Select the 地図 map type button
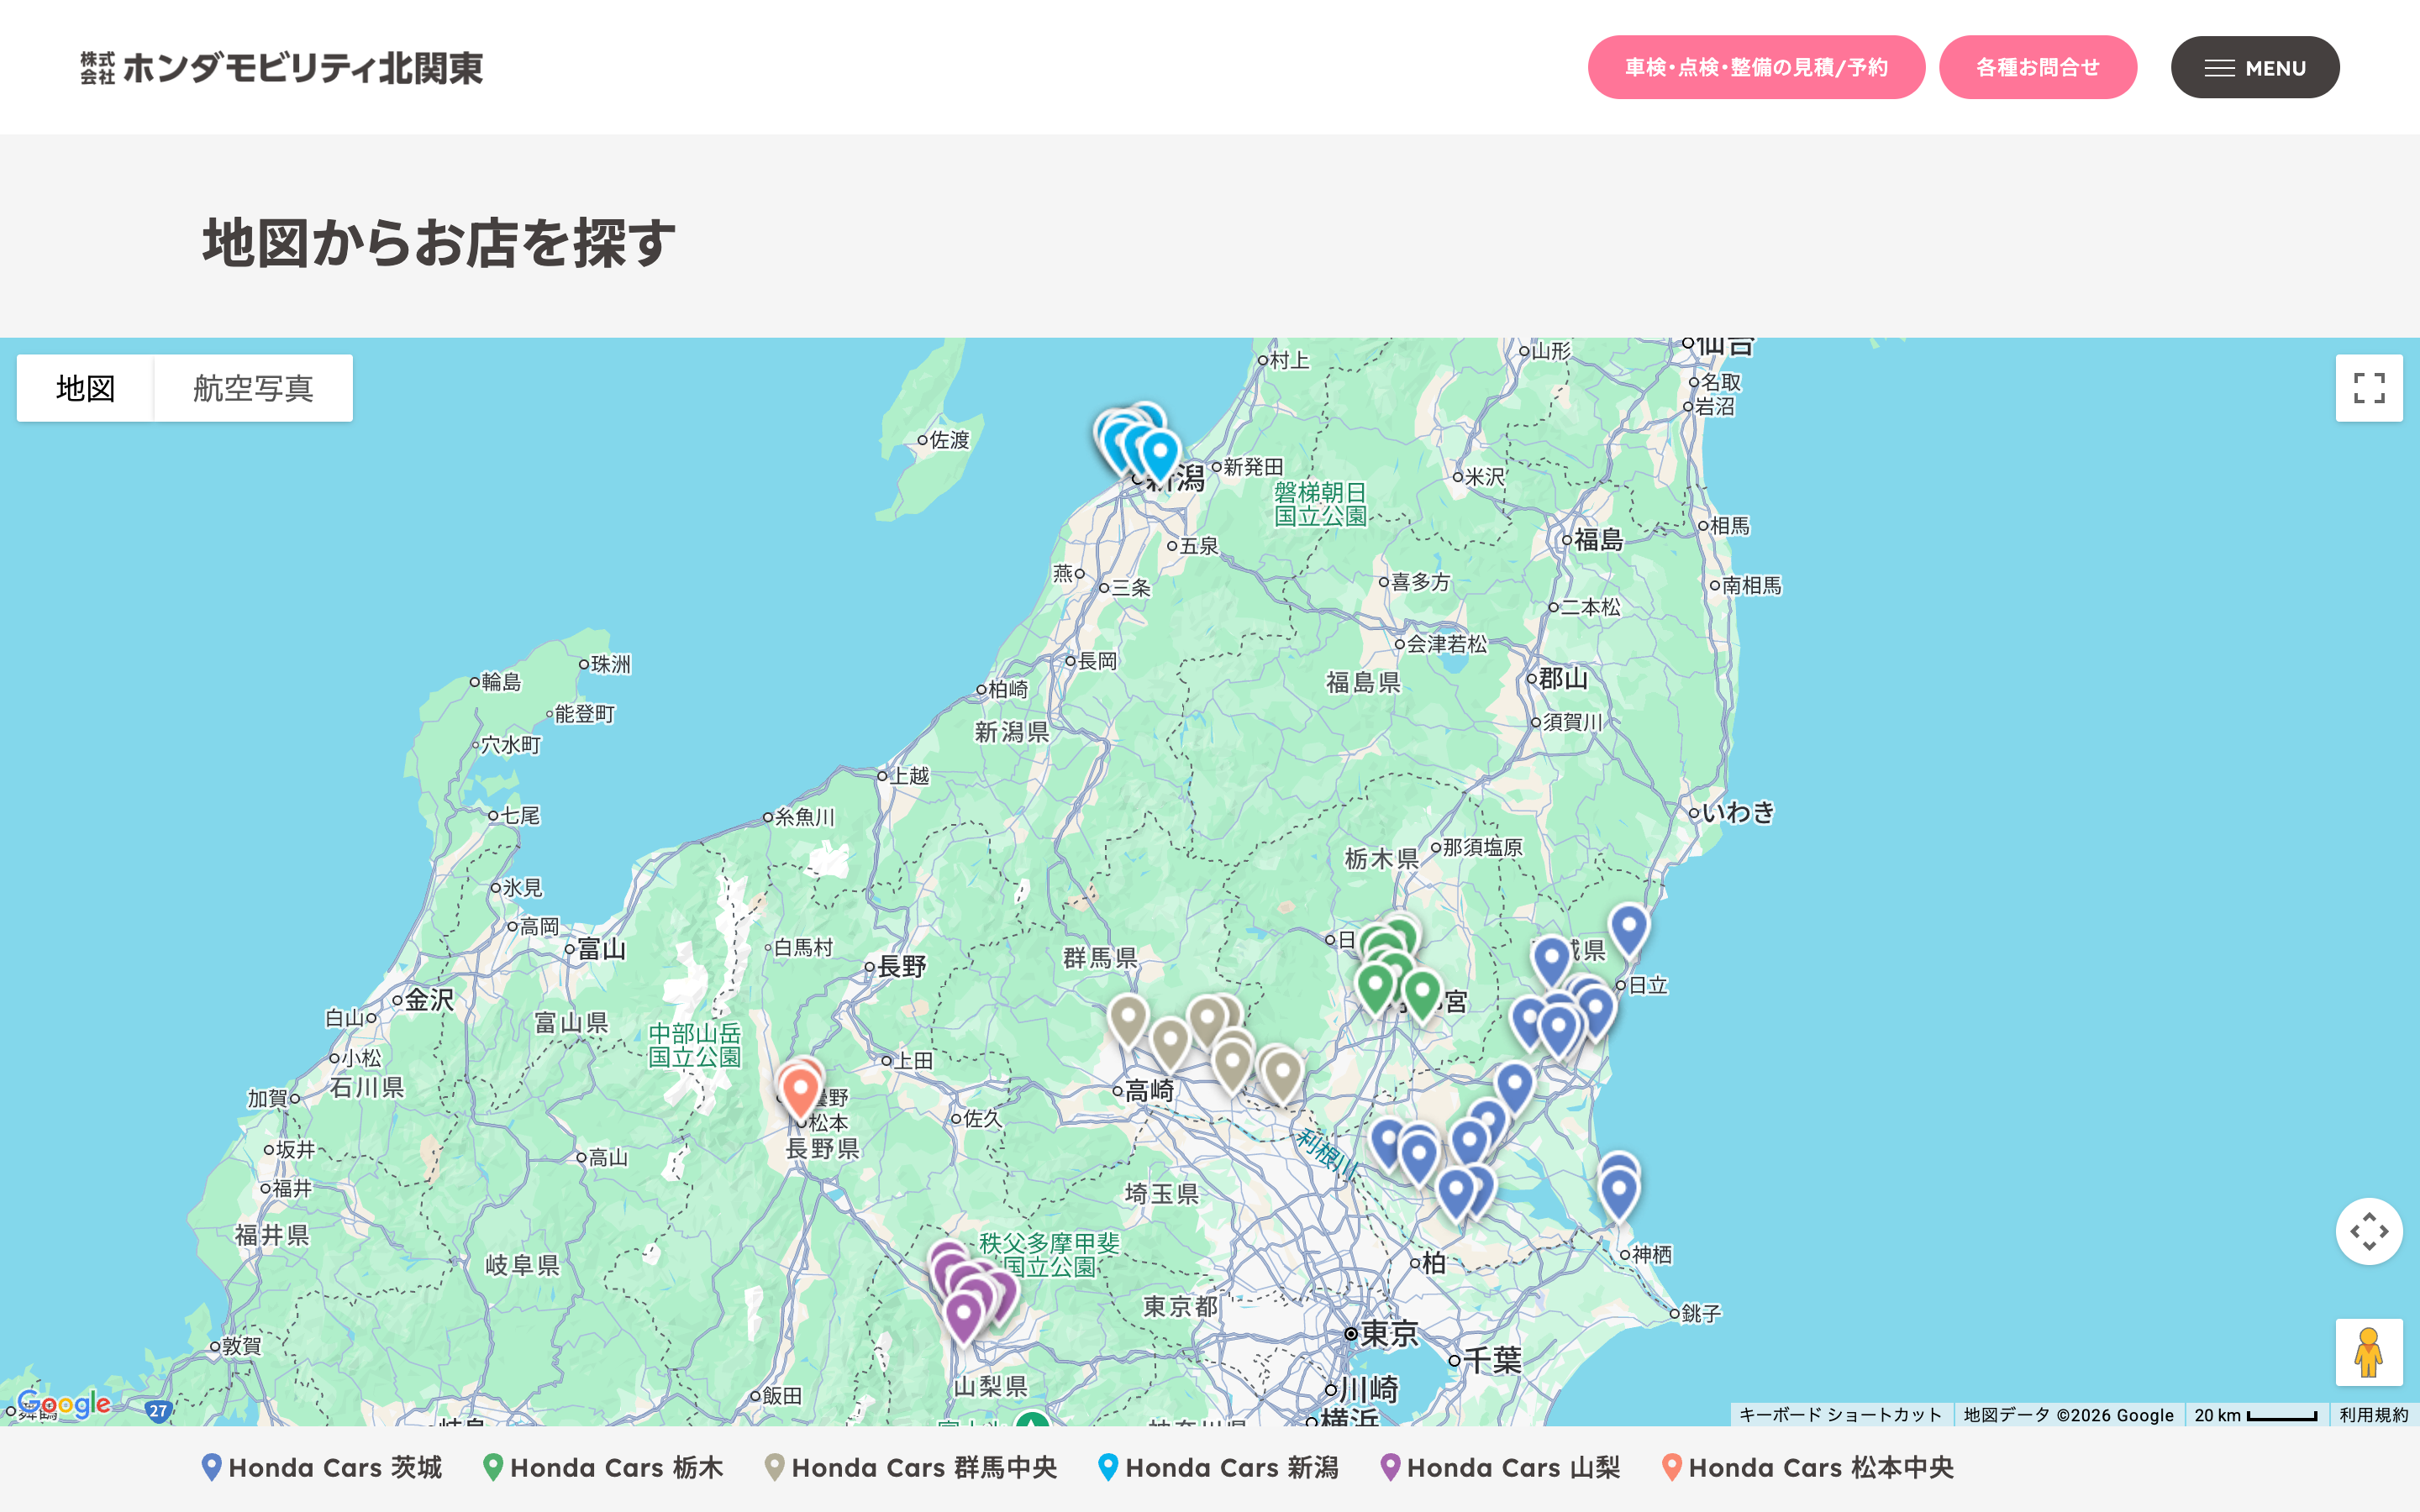The width and height of the screenshot is (2420, 1512). 86,388
